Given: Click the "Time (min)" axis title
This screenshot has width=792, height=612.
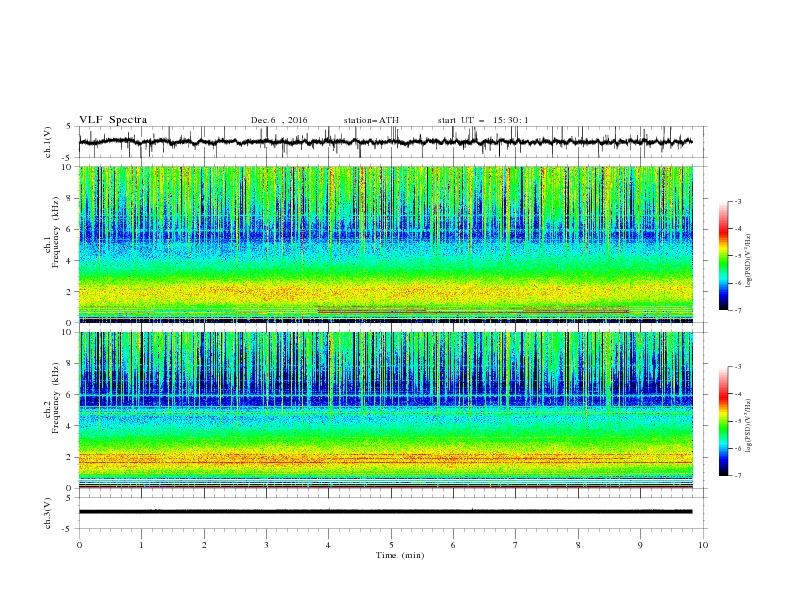Looking at the screenshot, I should pyautogui.click(x=400, y=555).
